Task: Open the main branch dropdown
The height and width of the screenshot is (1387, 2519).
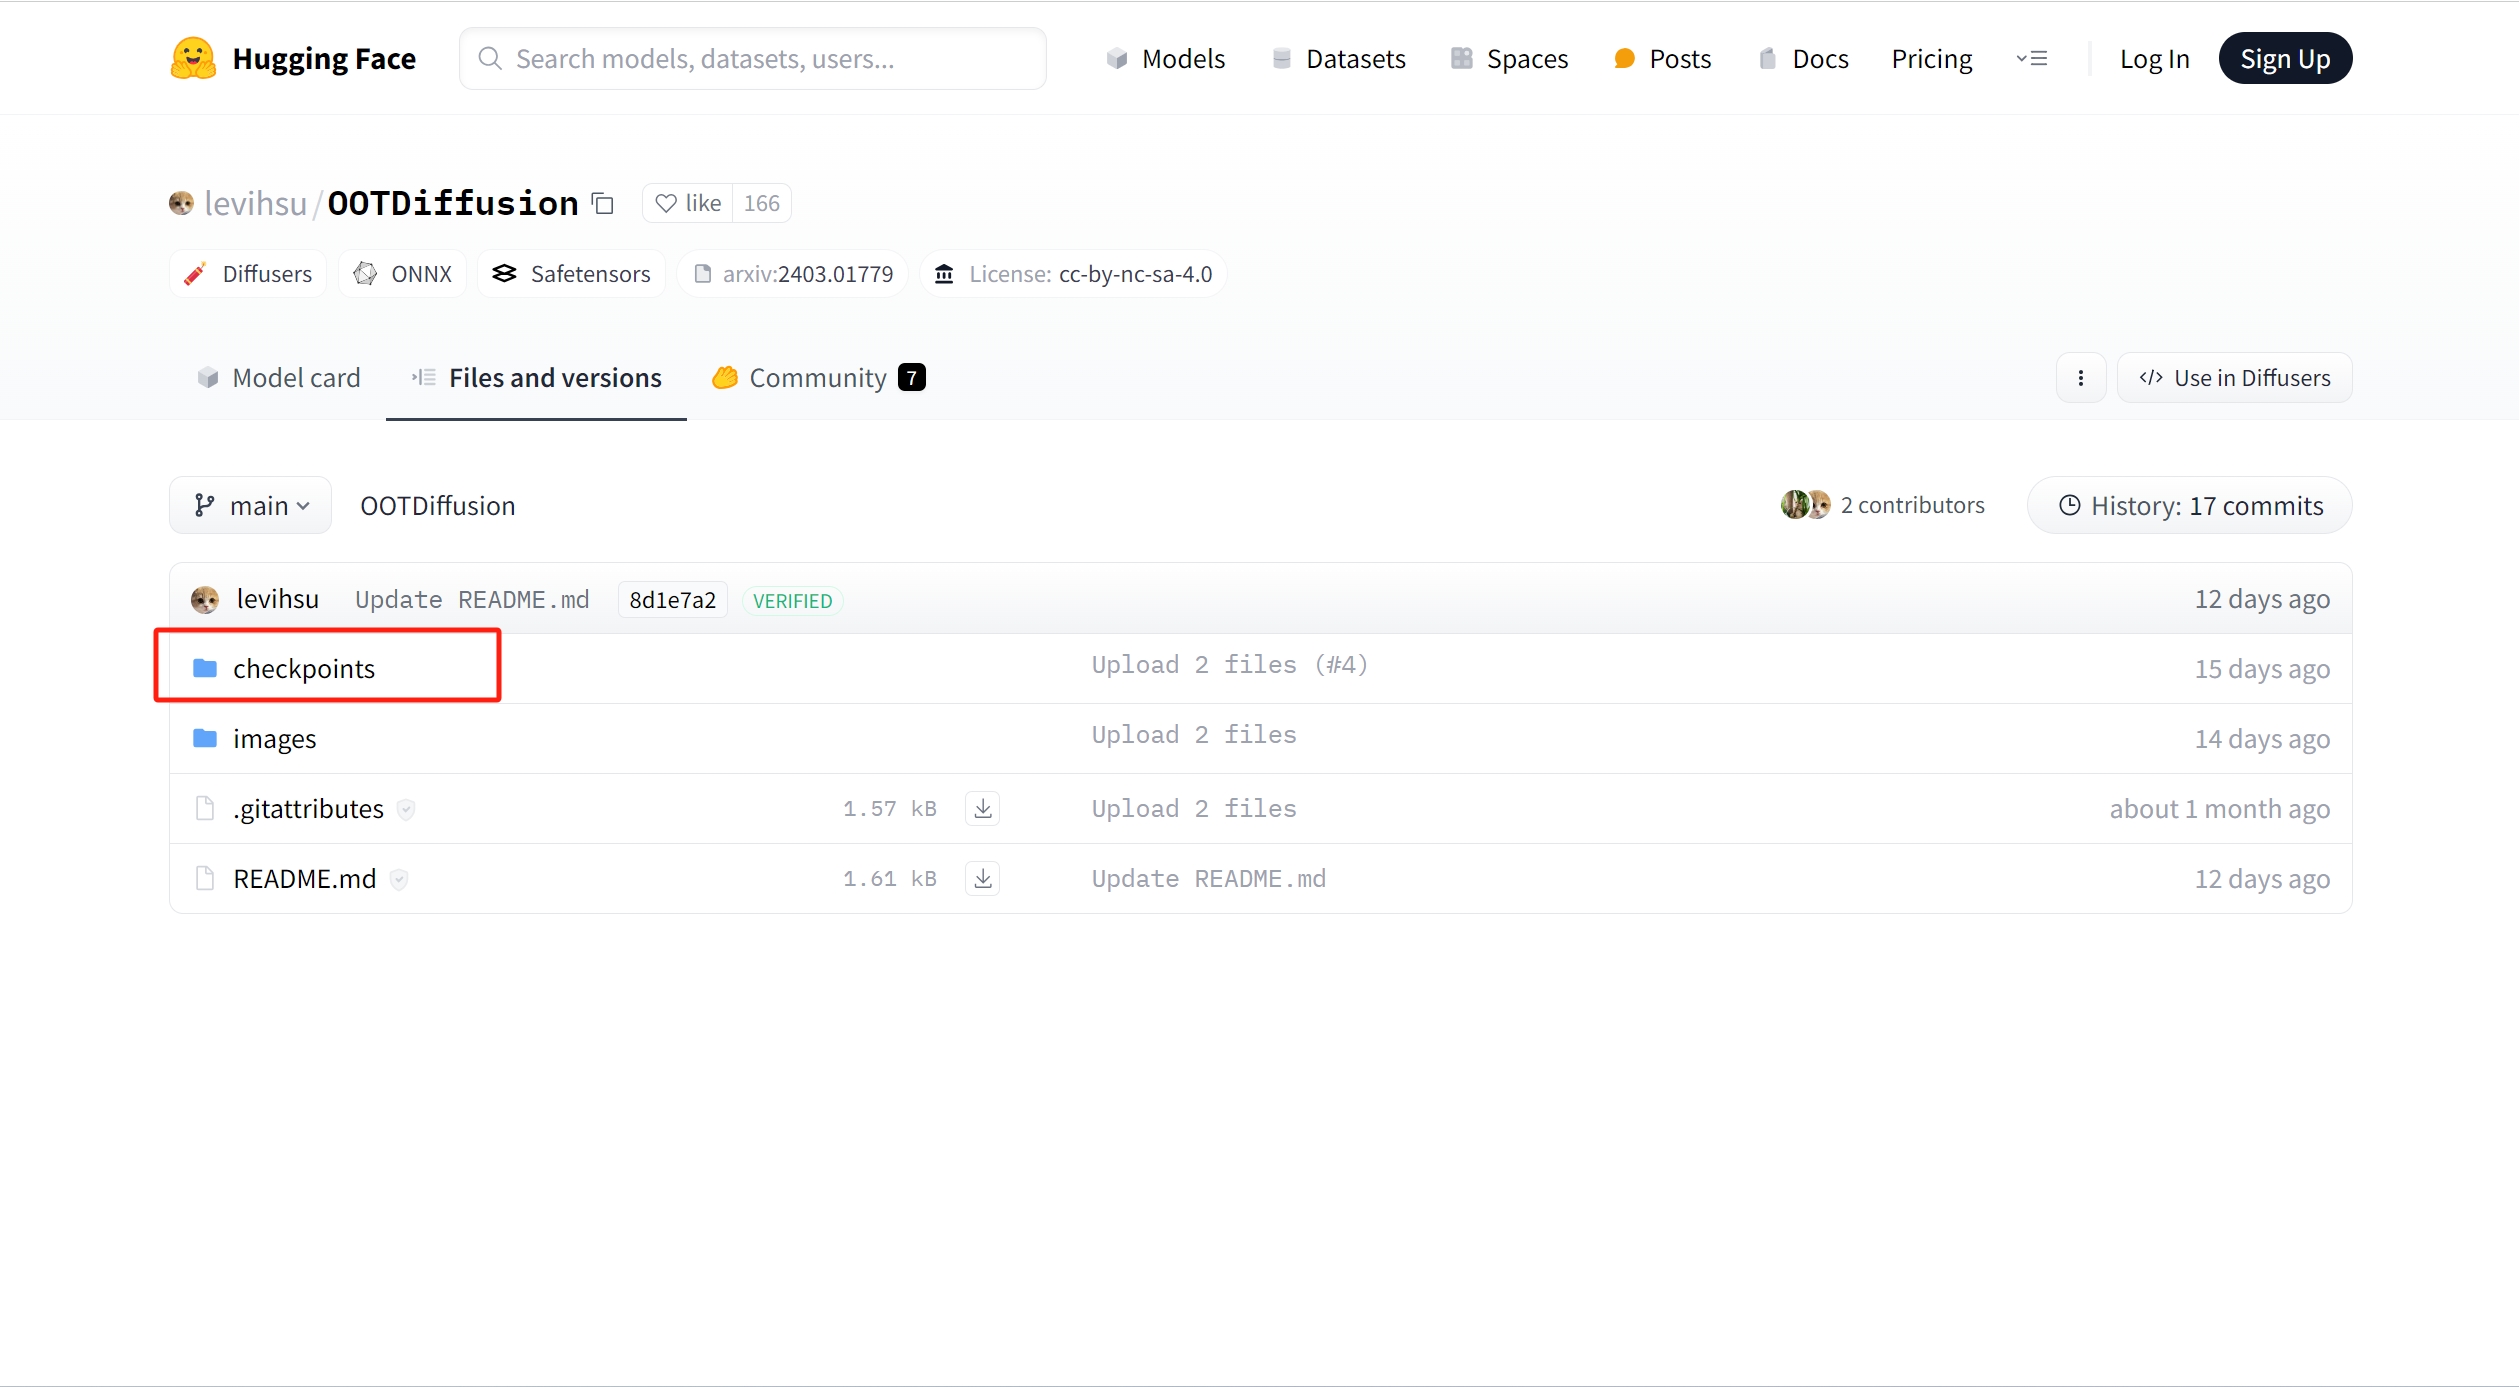Action: click(x=251, y=506)
